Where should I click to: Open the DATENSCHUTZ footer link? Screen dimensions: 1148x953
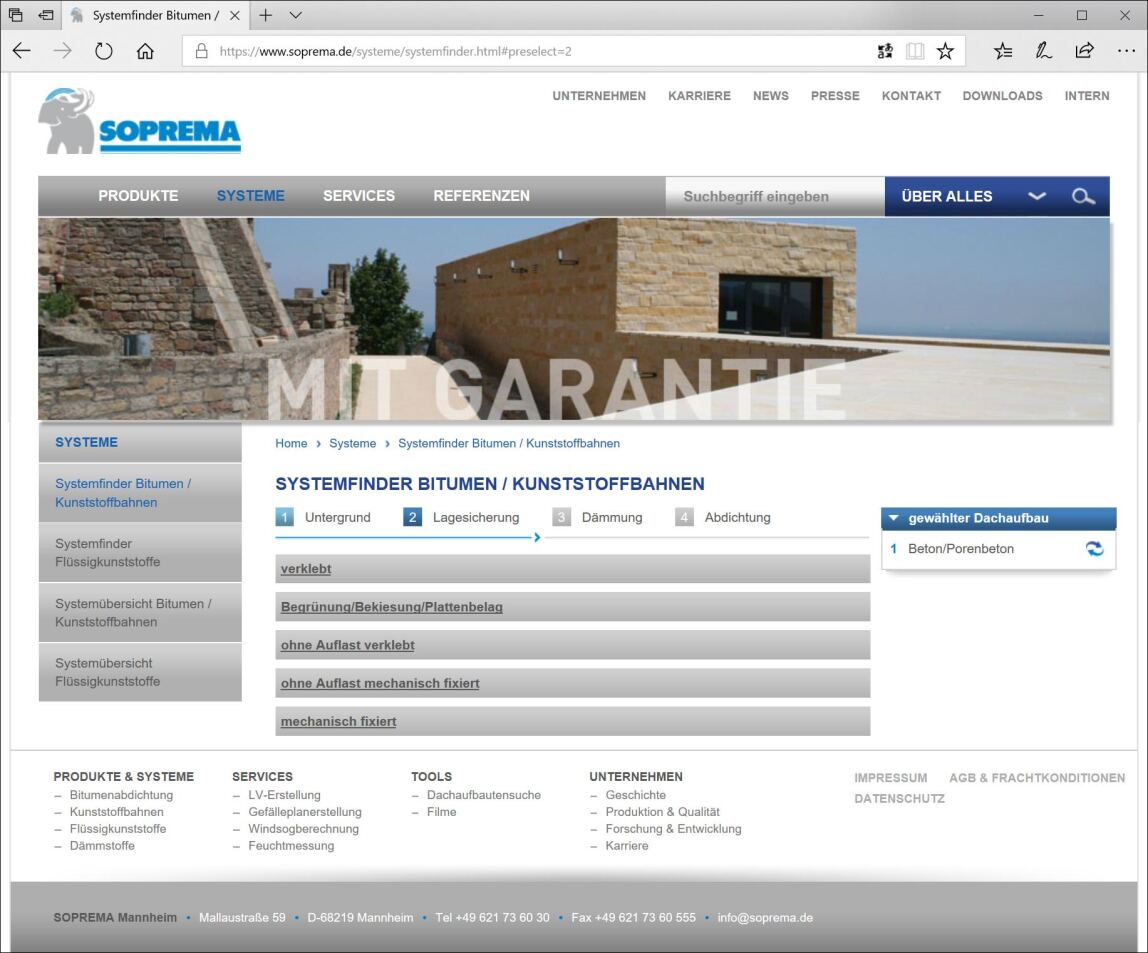[x=899, y=799]
